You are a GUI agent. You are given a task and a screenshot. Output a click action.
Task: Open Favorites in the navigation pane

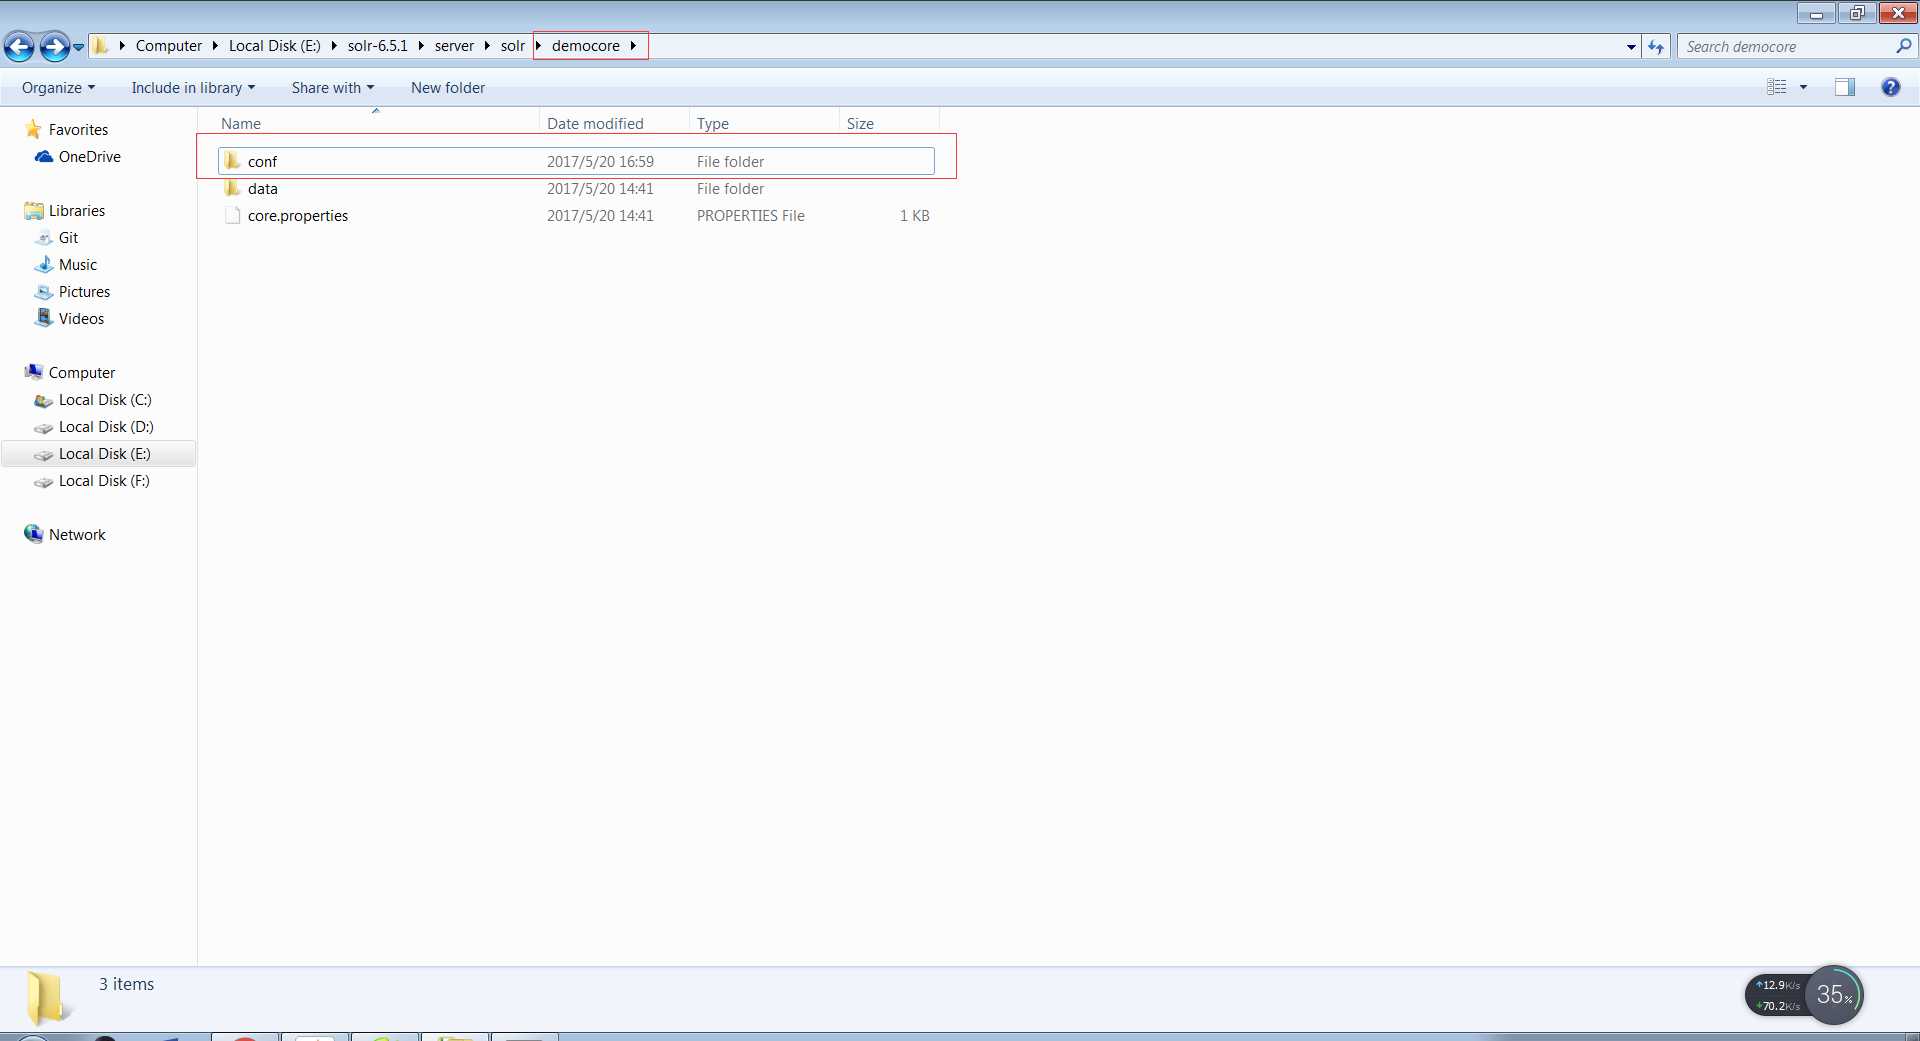tap(78, 130)
